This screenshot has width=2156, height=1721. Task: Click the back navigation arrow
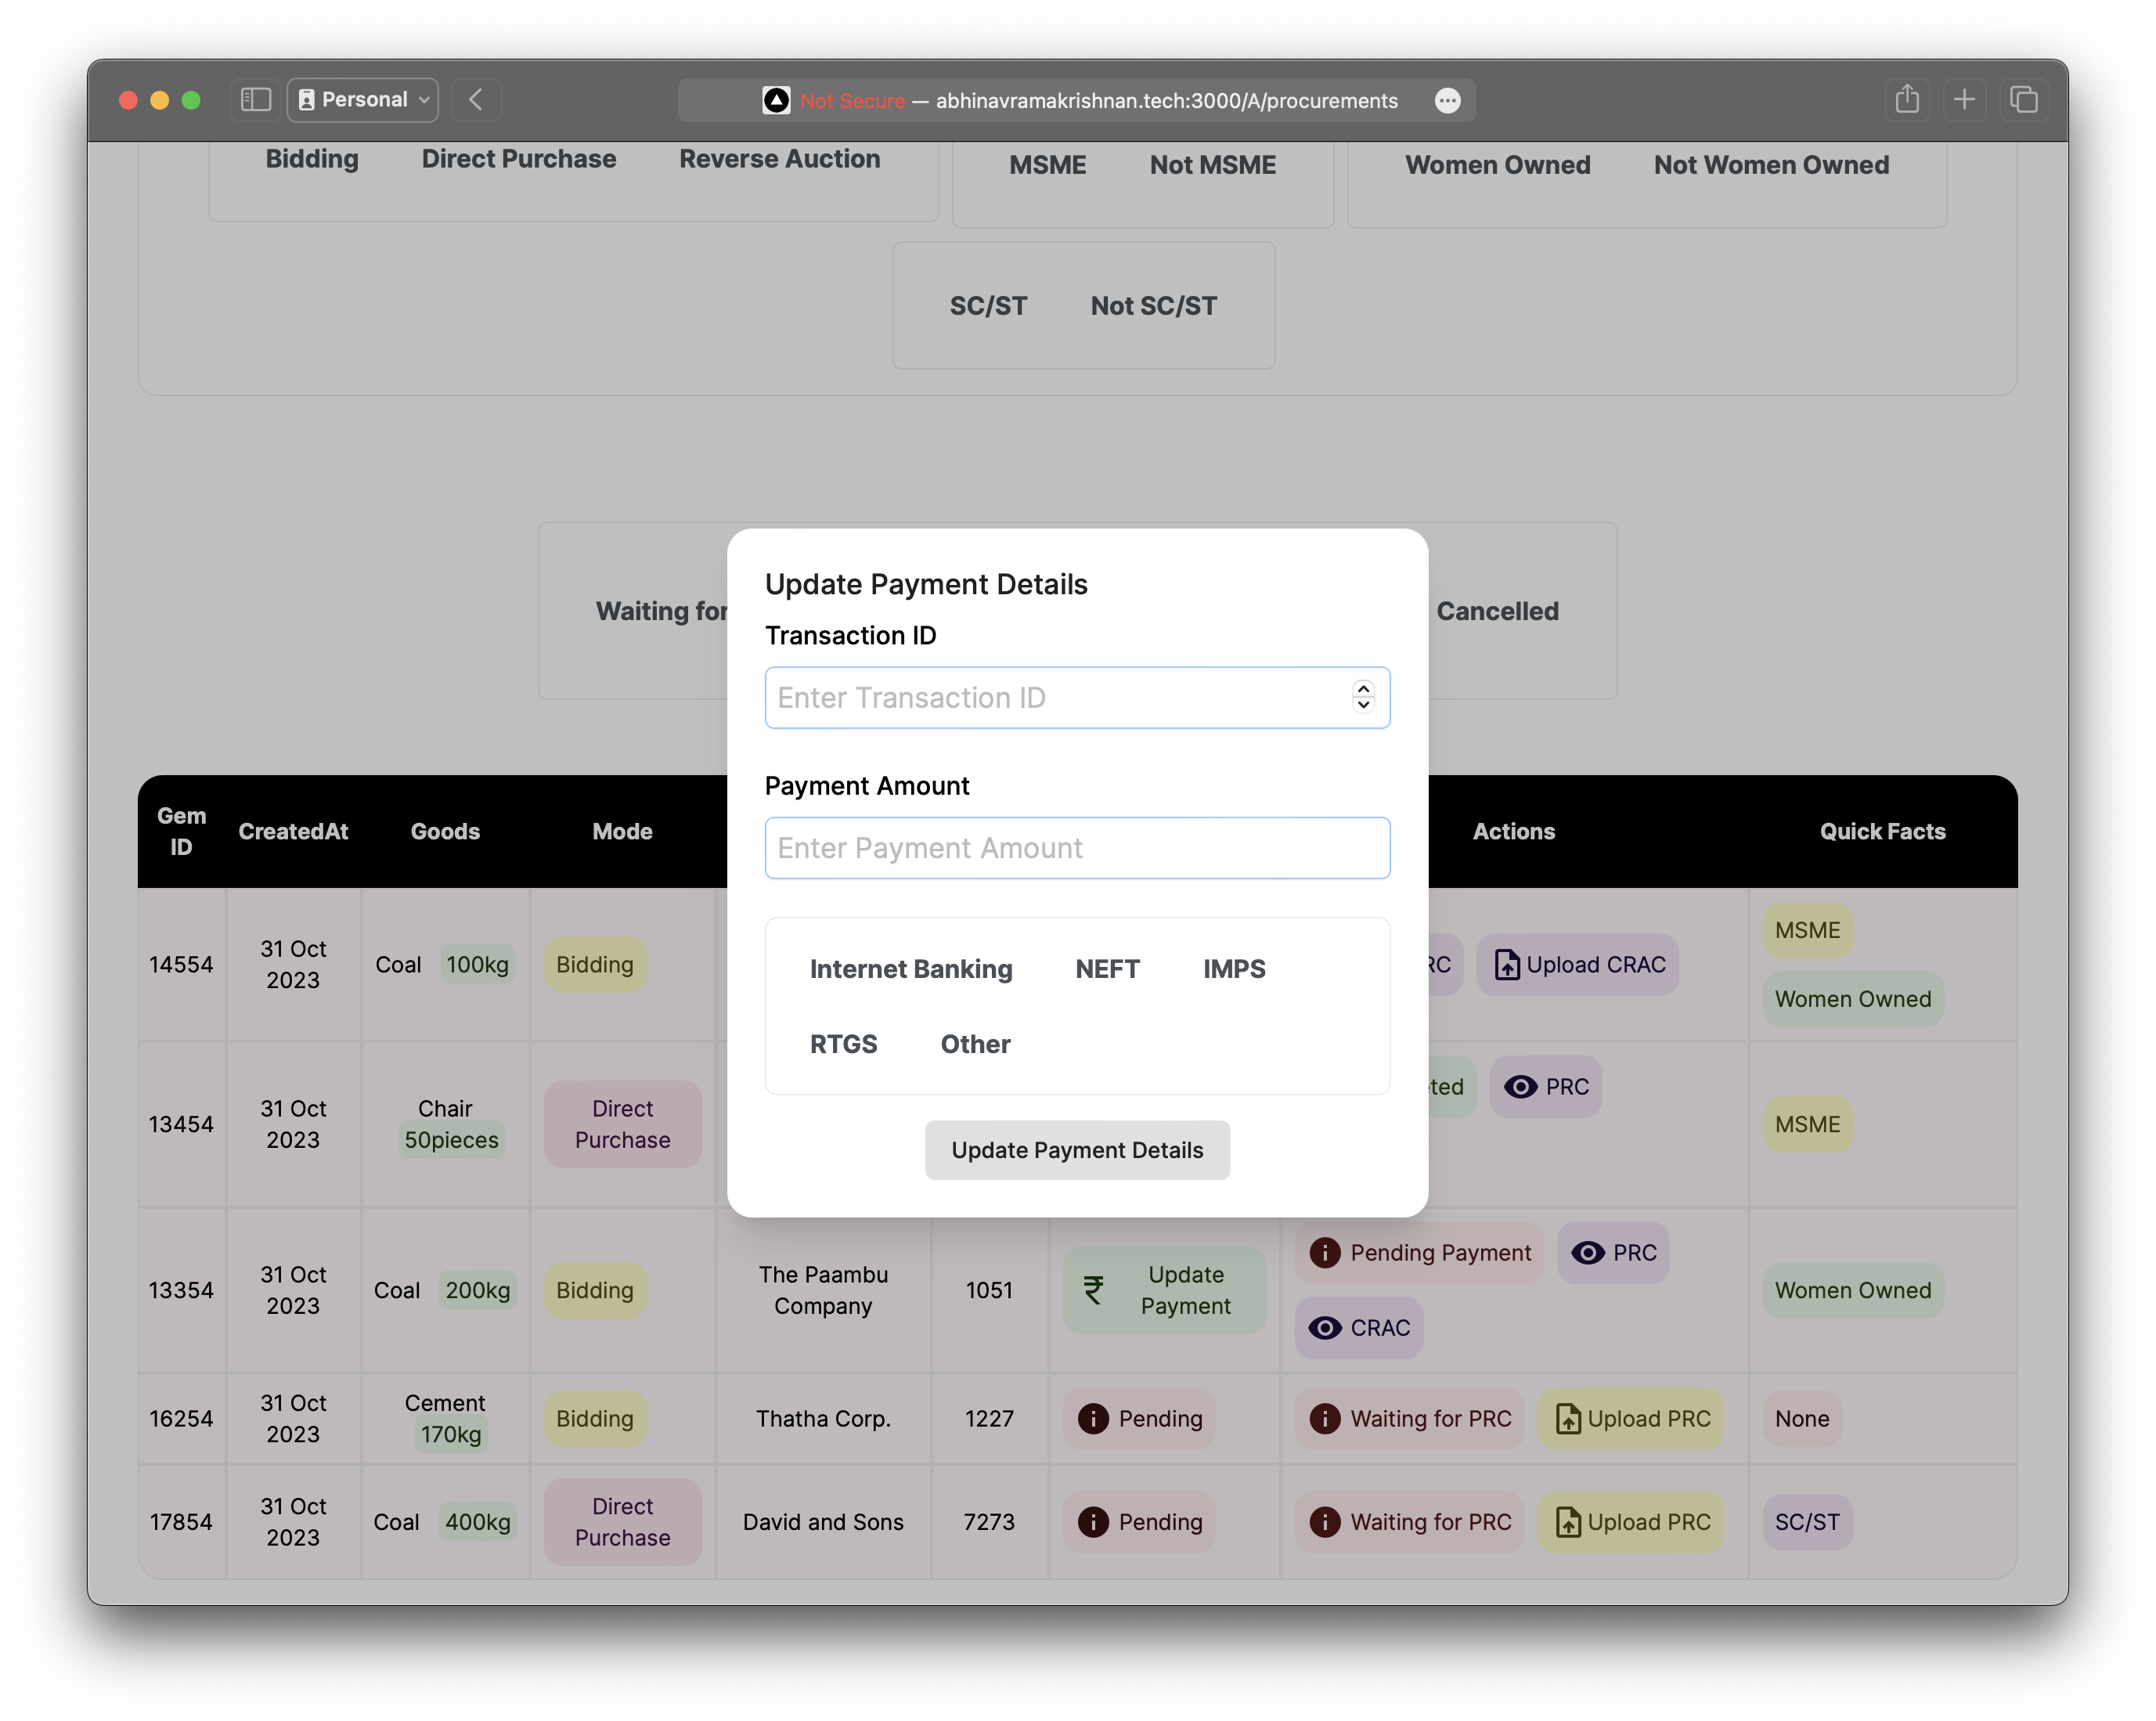coord(476,99)
